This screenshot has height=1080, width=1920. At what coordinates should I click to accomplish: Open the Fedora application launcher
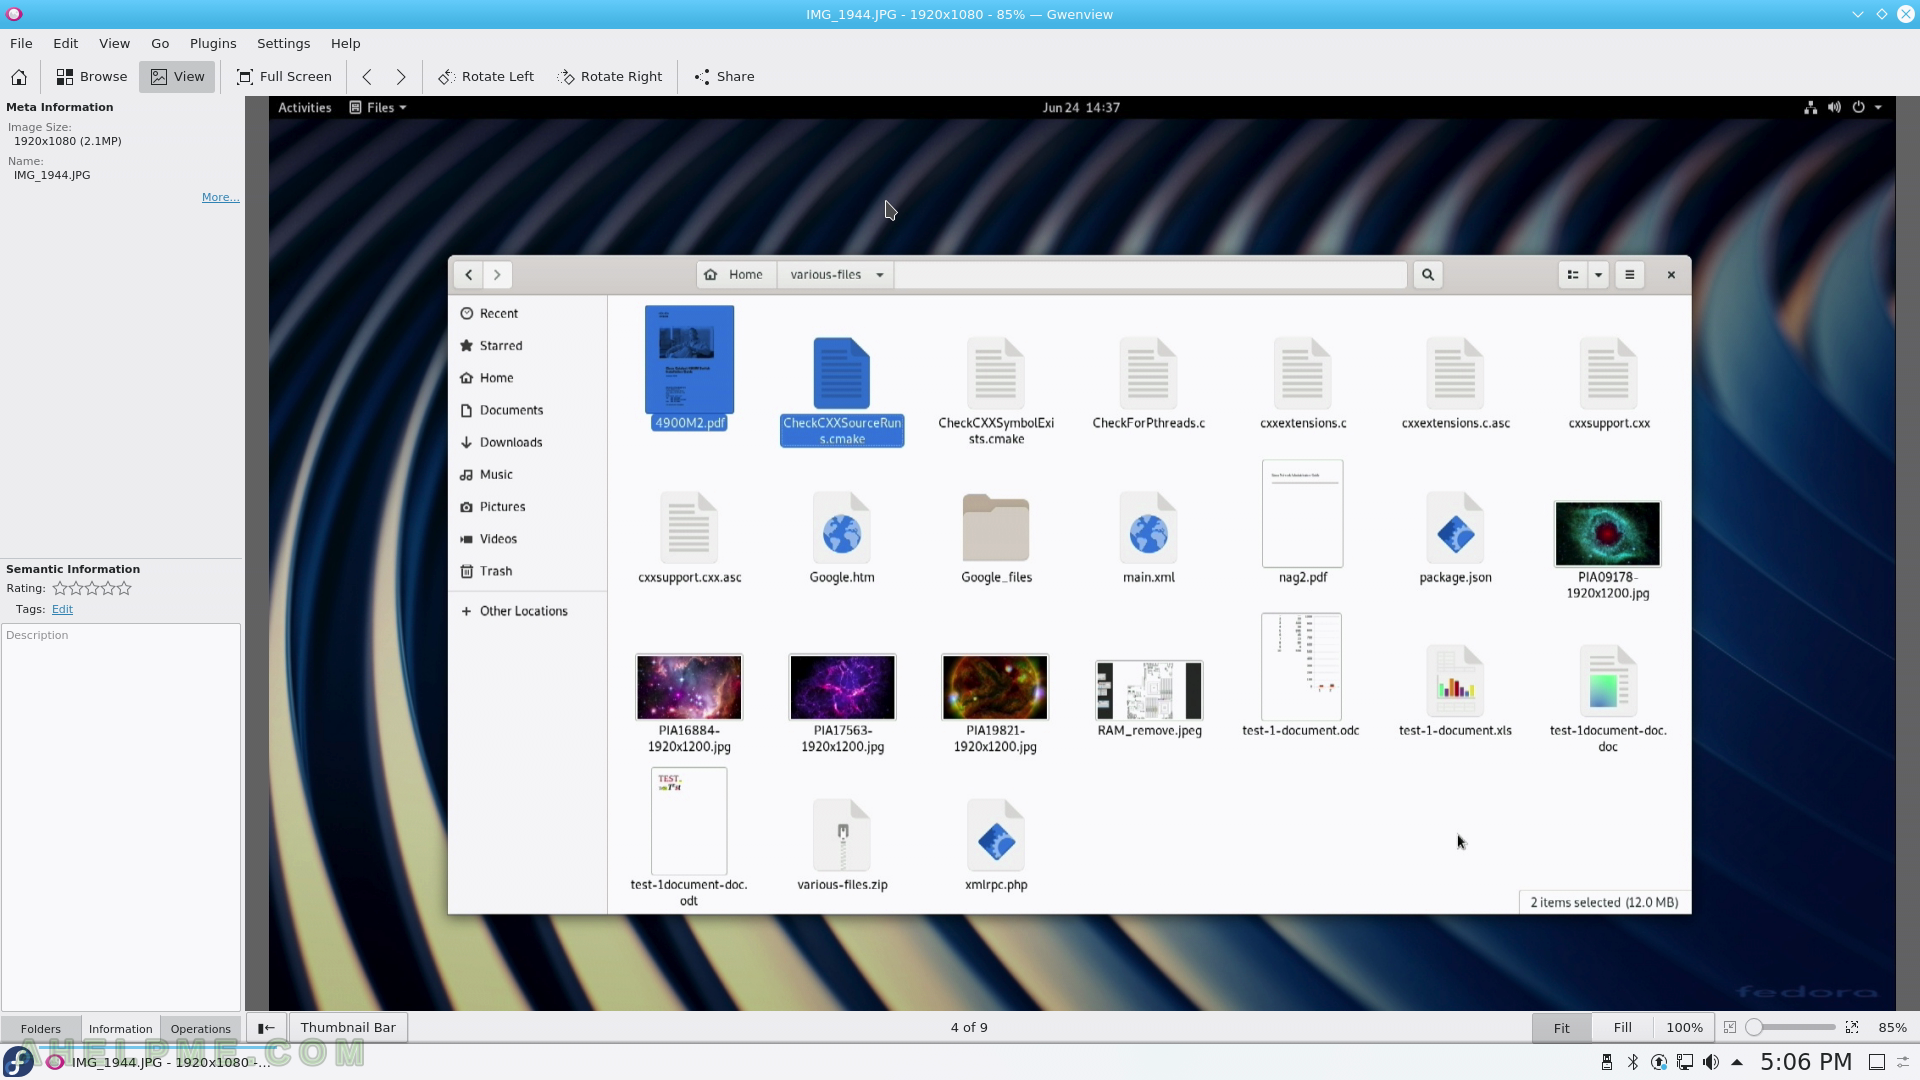pos(18,1062)
